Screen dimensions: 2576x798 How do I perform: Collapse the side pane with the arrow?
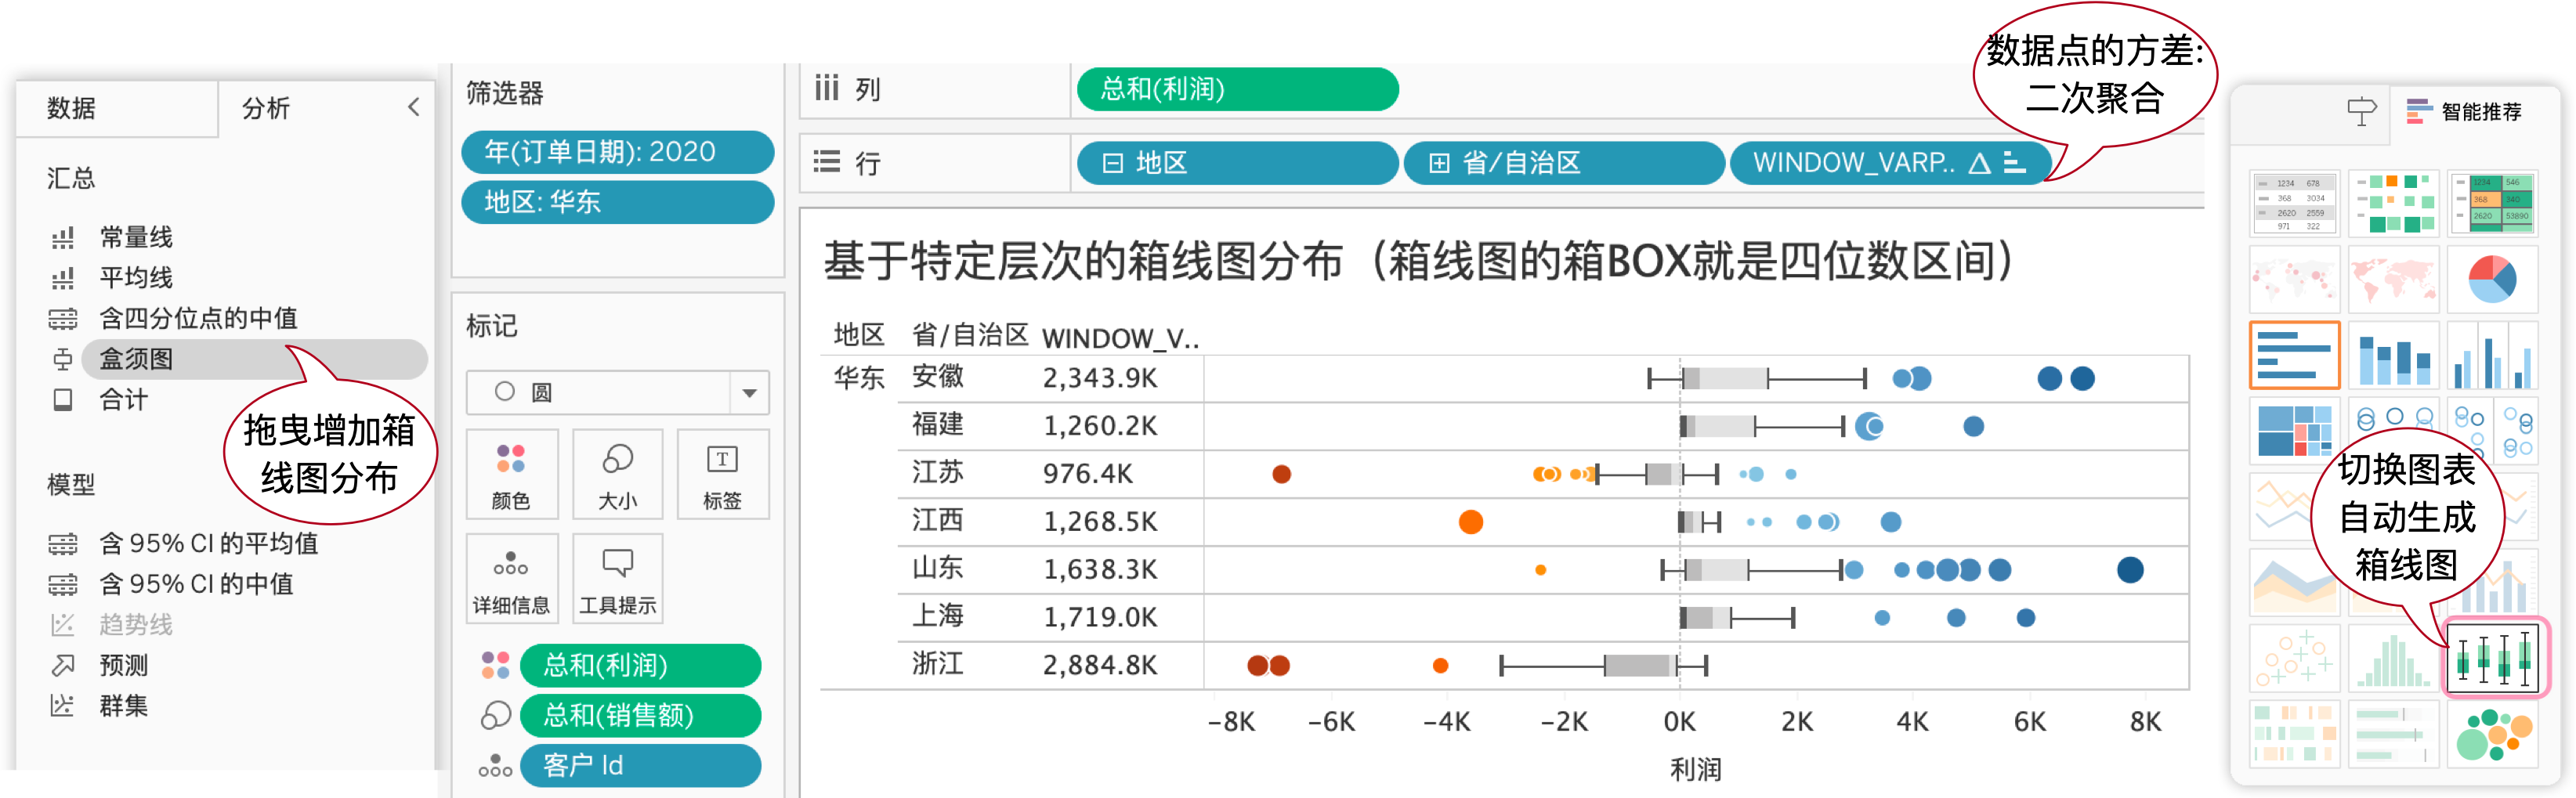pos(414,107)
